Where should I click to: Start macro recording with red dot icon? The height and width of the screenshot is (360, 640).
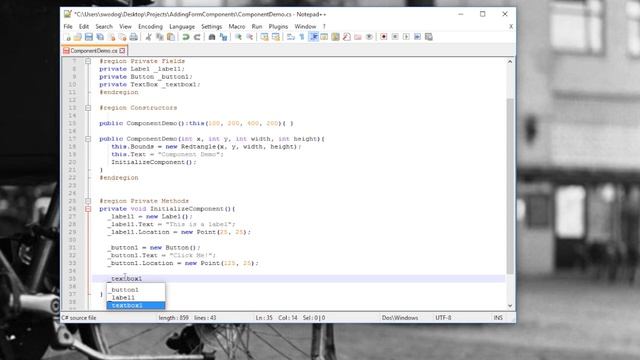384,37
